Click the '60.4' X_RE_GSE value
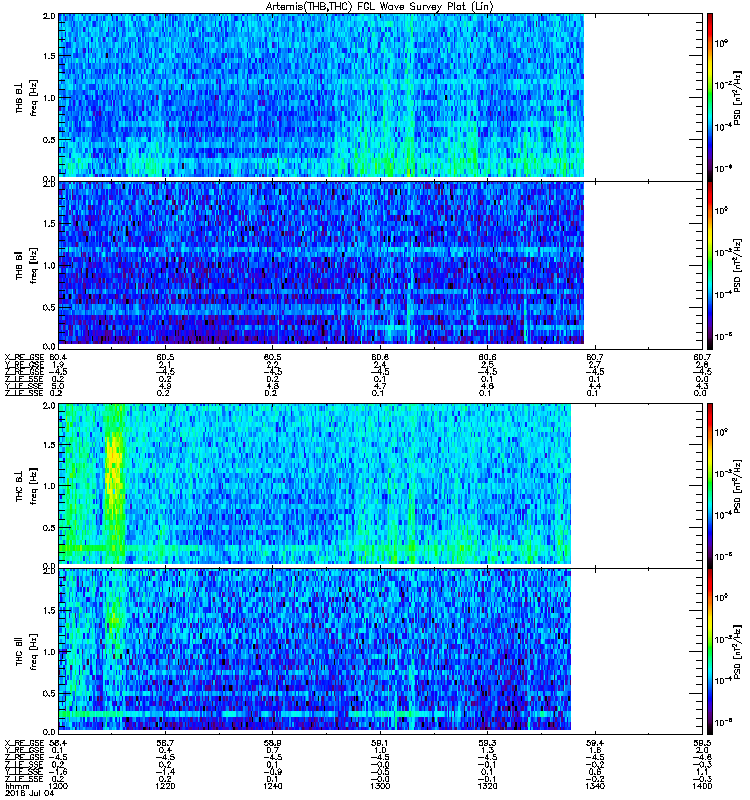The height and width of the screenshot is (800, 750). pos(58,357)
